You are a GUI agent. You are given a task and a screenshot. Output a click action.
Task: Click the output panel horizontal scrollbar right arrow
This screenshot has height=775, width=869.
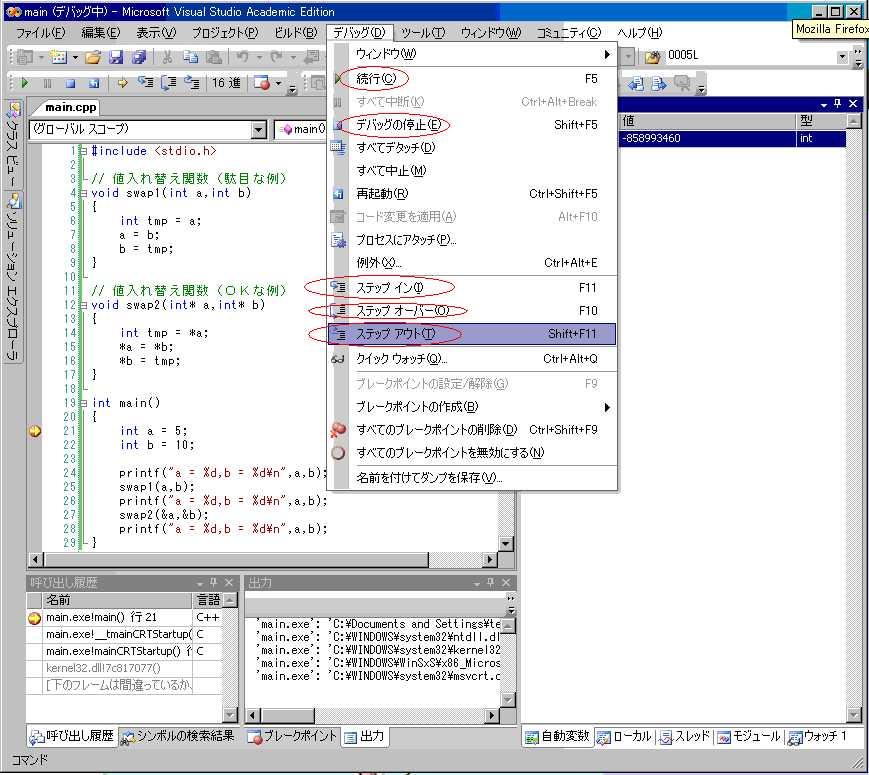pos(491,716)
